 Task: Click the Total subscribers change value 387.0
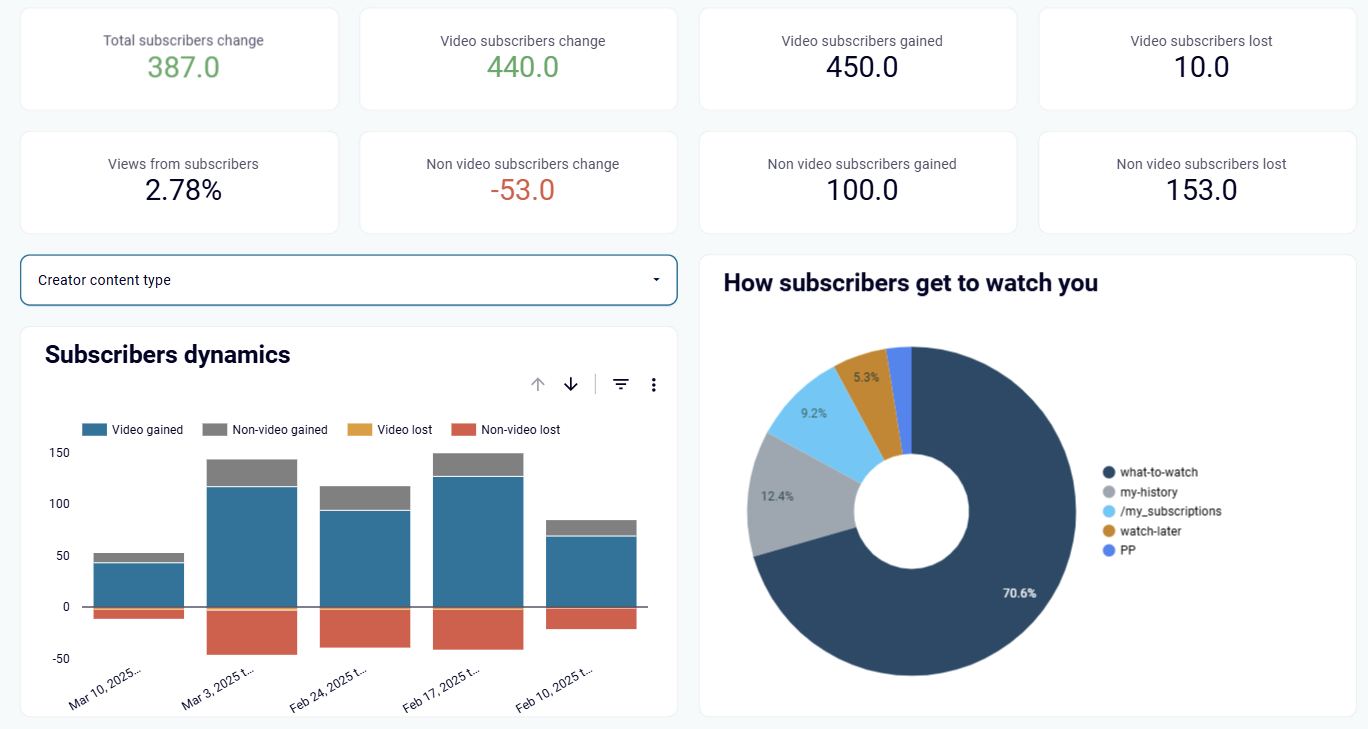tap(183, 68)
